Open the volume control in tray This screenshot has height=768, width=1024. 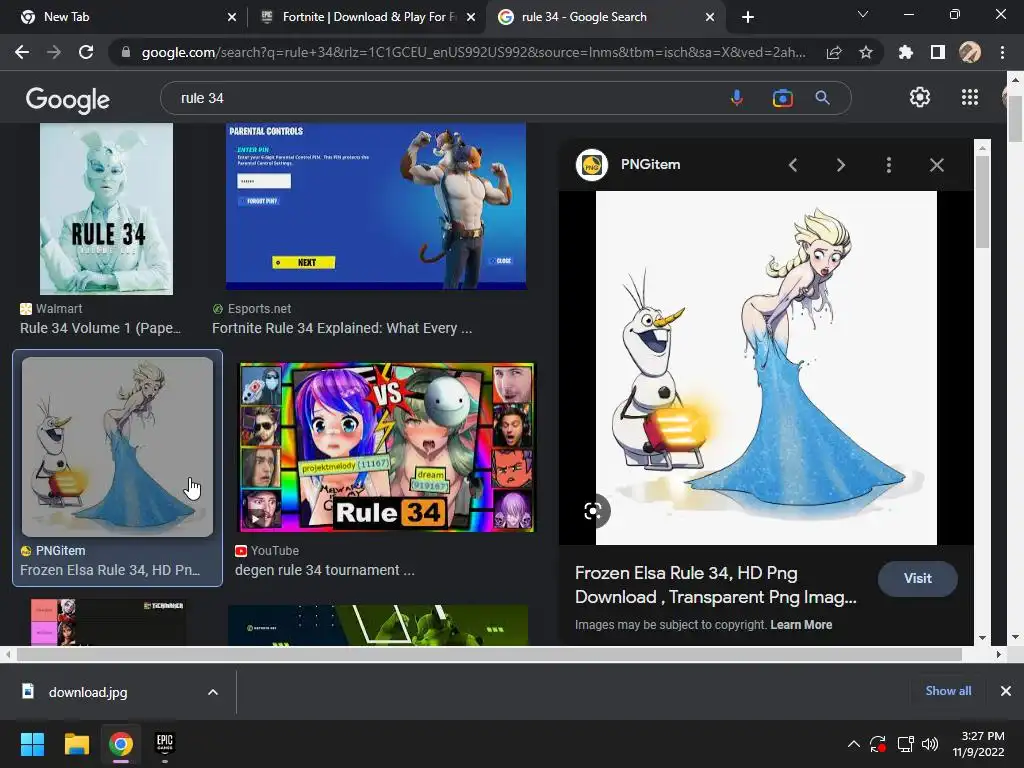pos(930,744)
